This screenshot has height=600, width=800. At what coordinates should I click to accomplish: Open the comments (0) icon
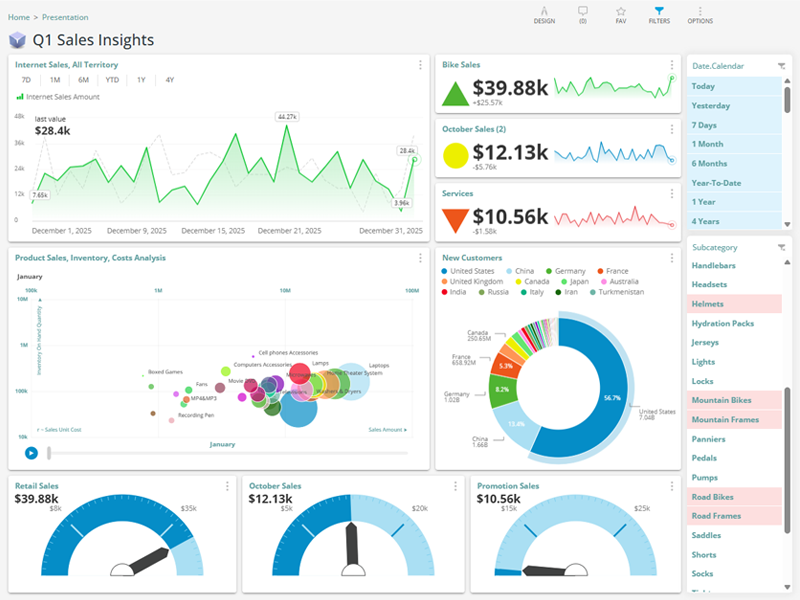pyautogui.click(x=583, y=15)
